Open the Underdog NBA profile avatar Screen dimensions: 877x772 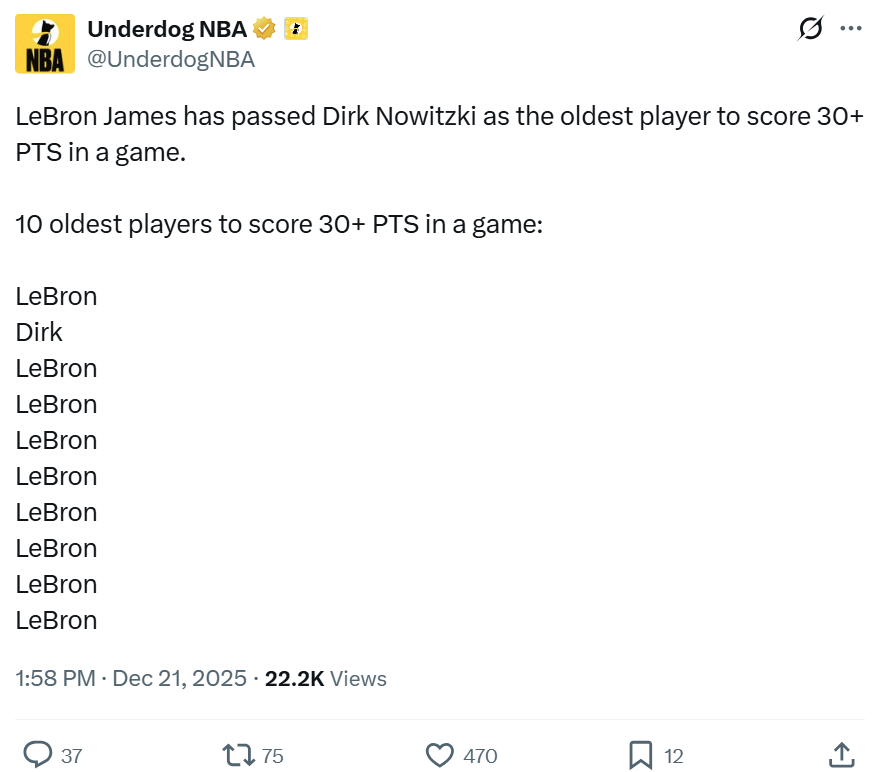(45, 44)
